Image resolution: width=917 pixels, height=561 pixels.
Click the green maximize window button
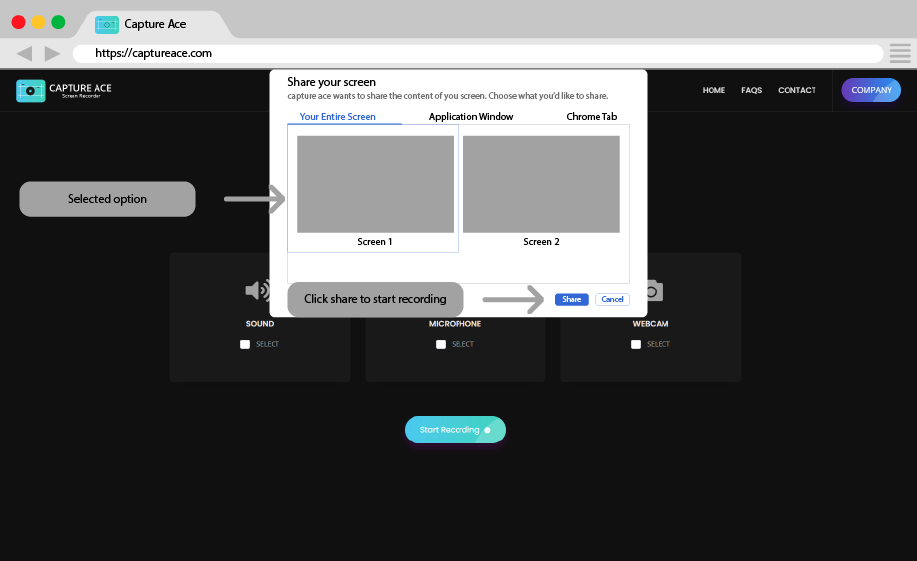pos(58,22)
